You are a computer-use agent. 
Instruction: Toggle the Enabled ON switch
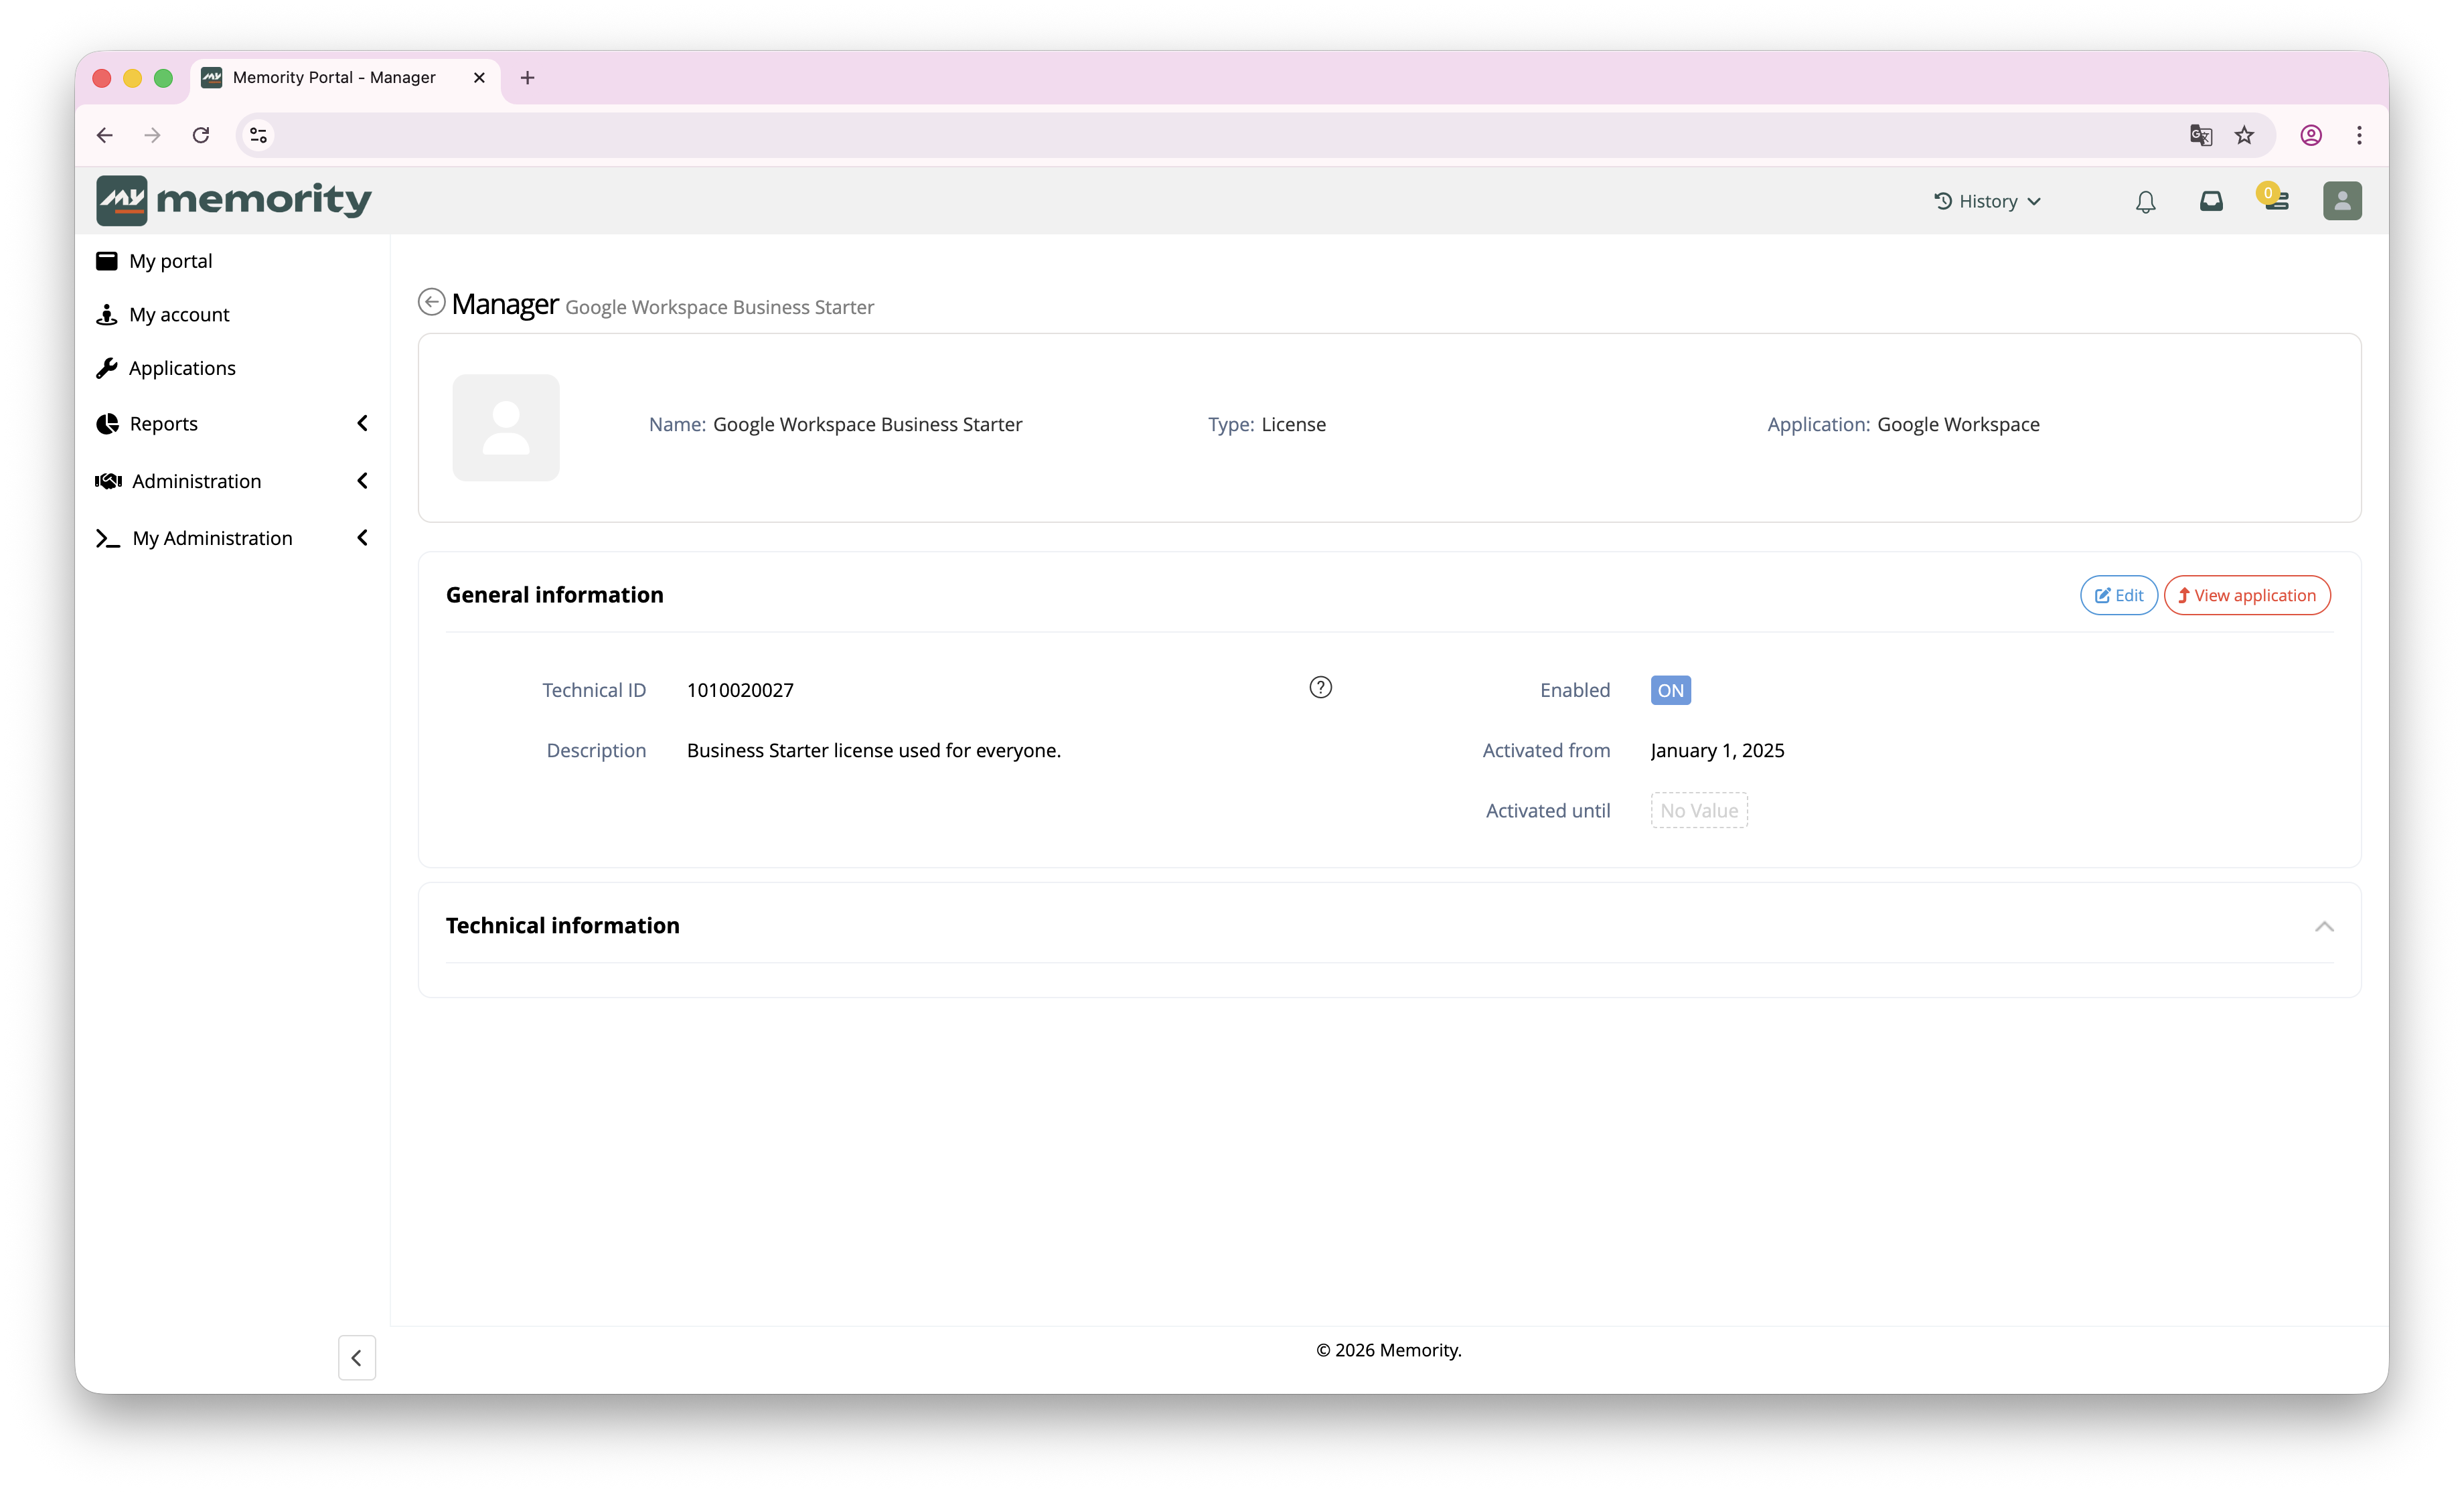point(1670,690)
